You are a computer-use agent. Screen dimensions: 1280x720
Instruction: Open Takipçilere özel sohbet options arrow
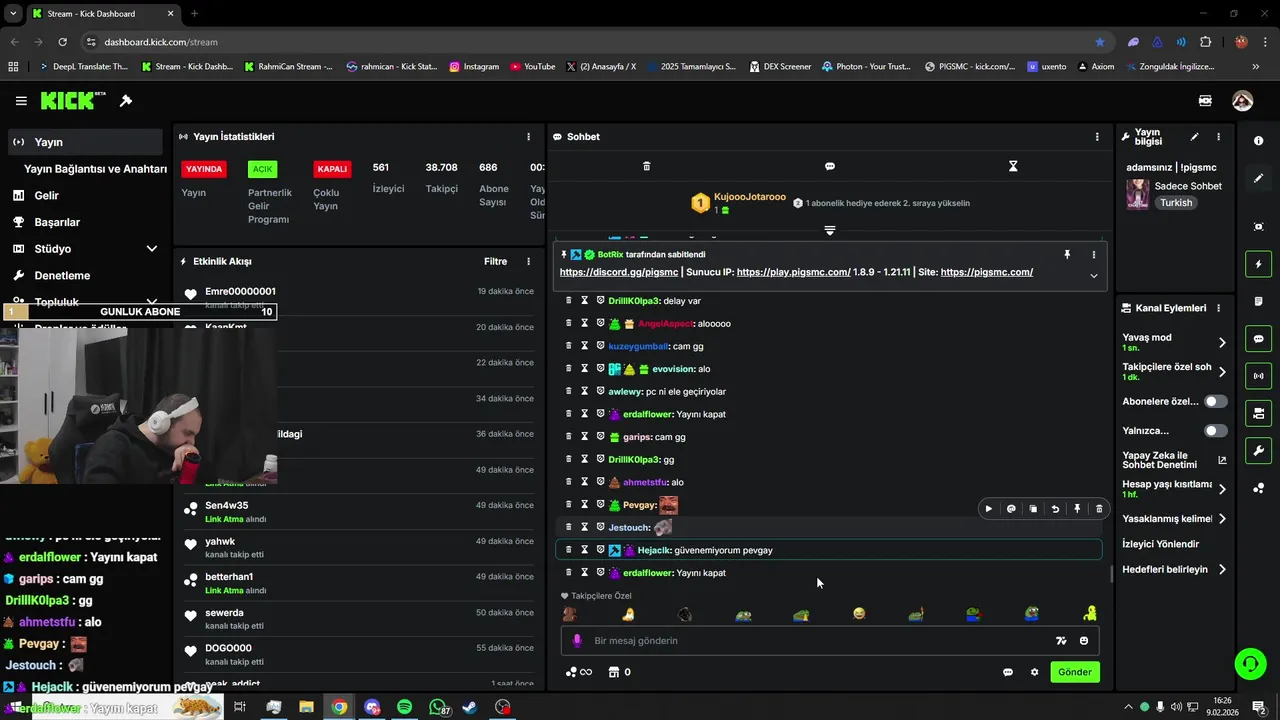click(1222, 372)
